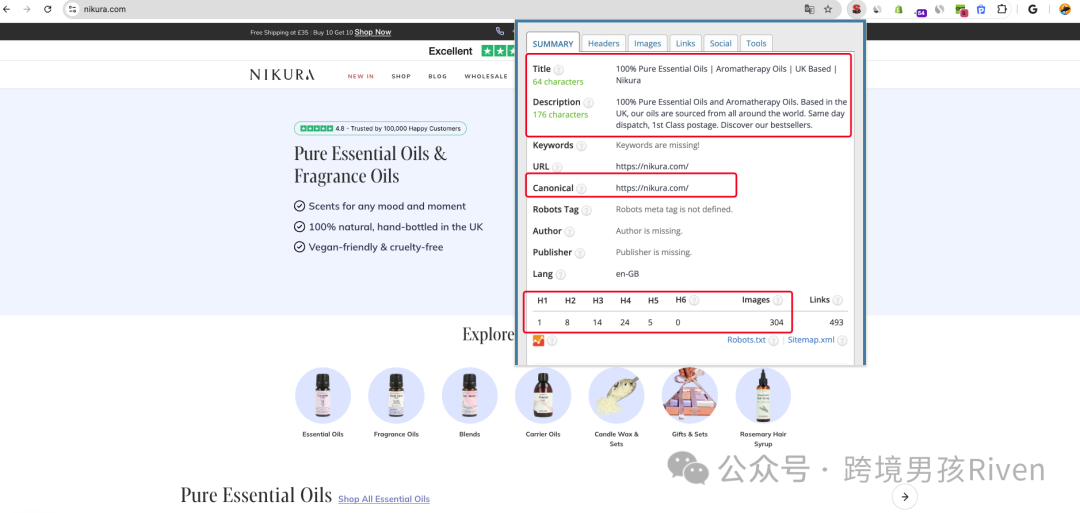Select the help icon next to Lang
The width and height of the screenshot is (1080, 513).
(x=561, y=275)
